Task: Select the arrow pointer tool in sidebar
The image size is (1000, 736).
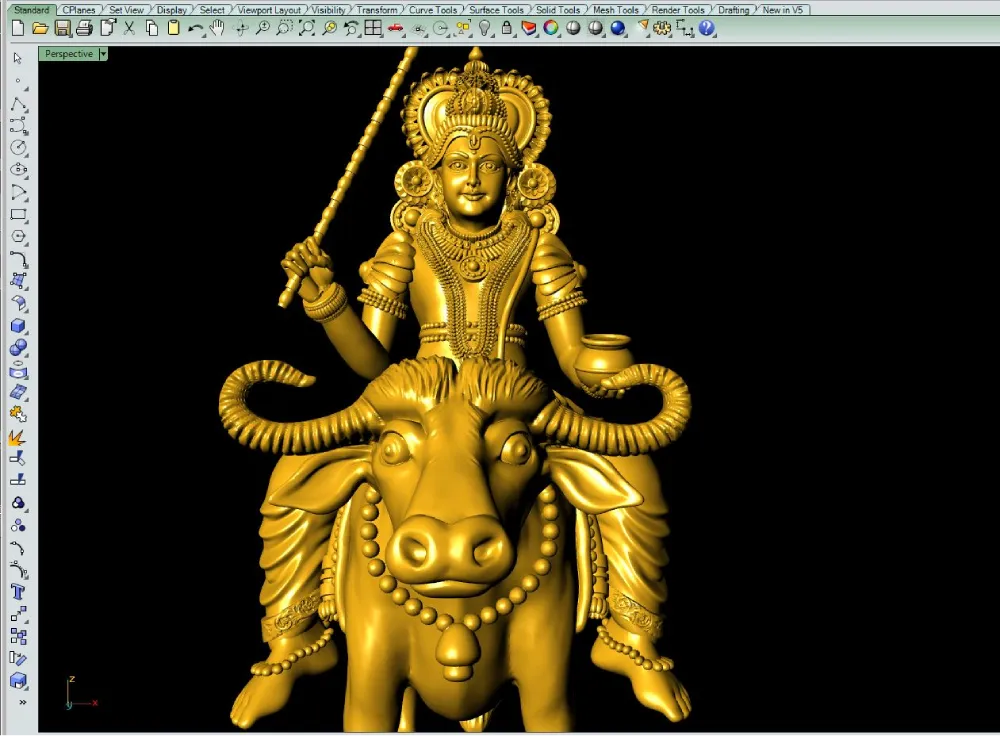Action: [18, 58]
